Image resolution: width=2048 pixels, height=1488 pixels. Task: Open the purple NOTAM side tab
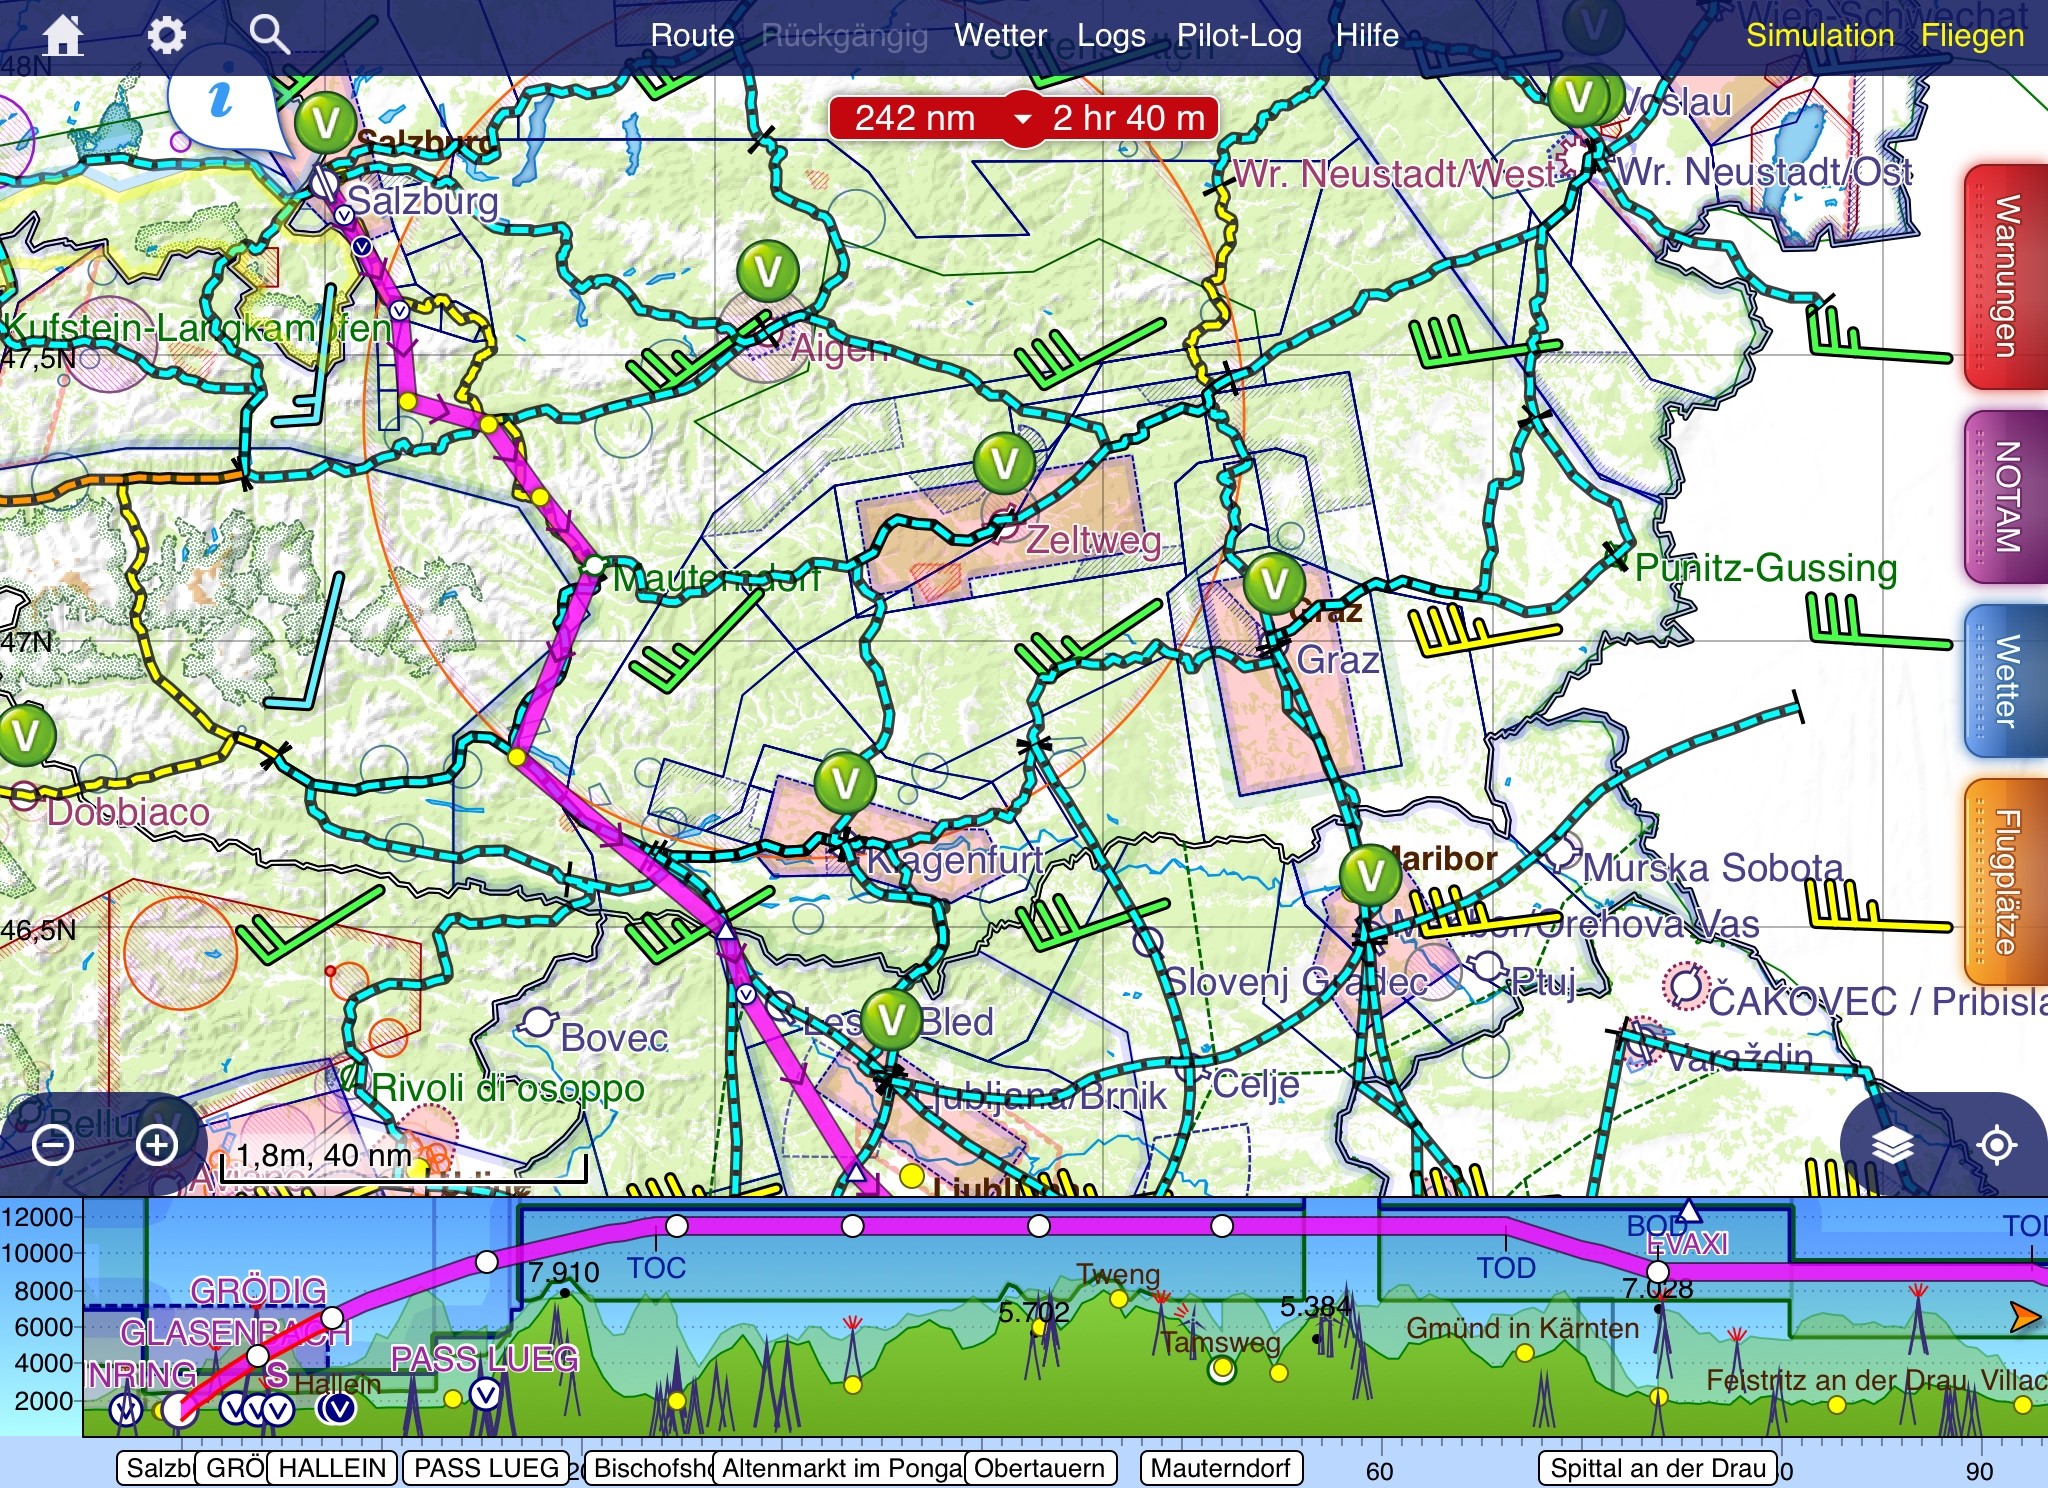click(2006, 497)
